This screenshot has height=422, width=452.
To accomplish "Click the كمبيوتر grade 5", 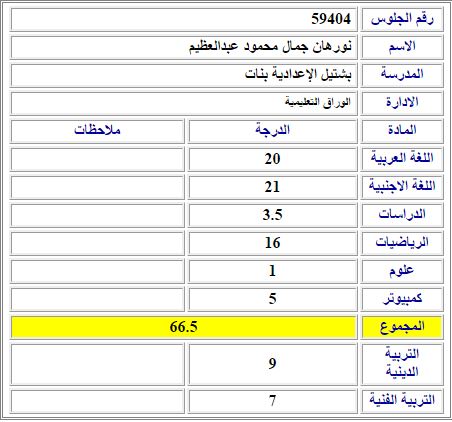I will tap(273, 299).
